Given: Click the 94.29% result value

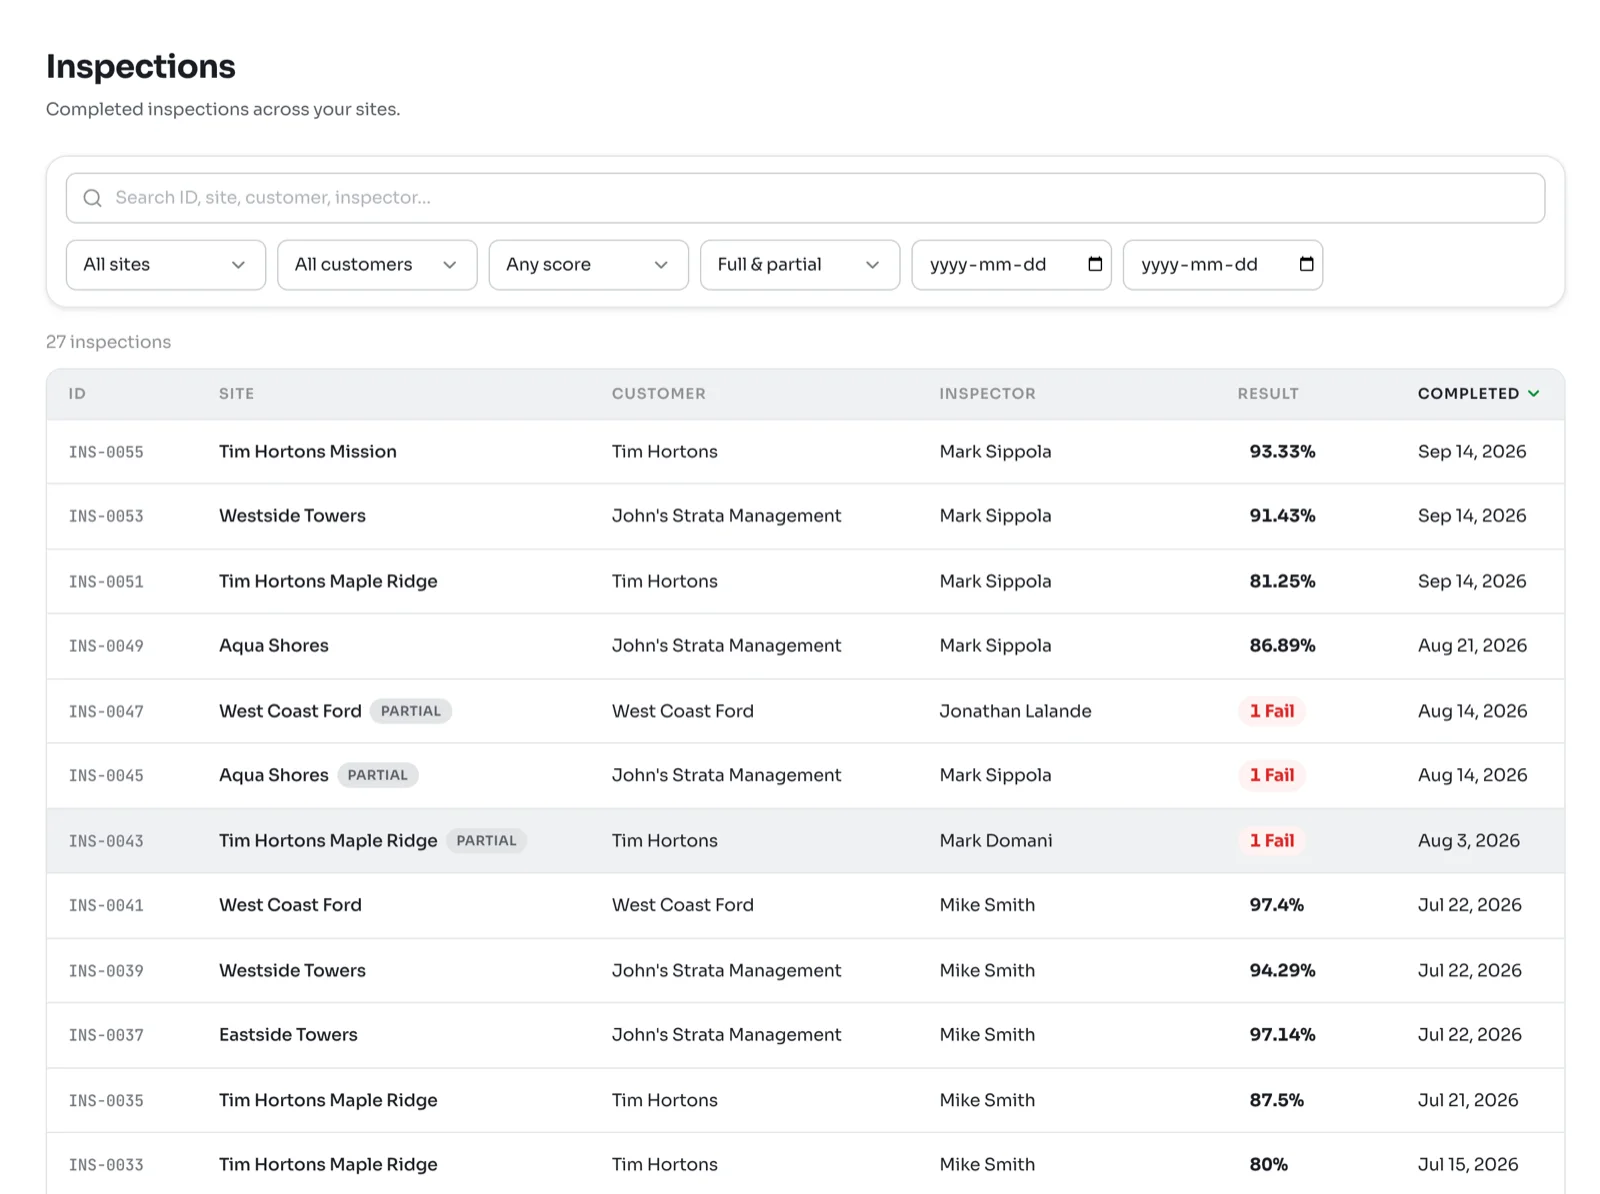Looking at the screenshot, I should 1282,971.
